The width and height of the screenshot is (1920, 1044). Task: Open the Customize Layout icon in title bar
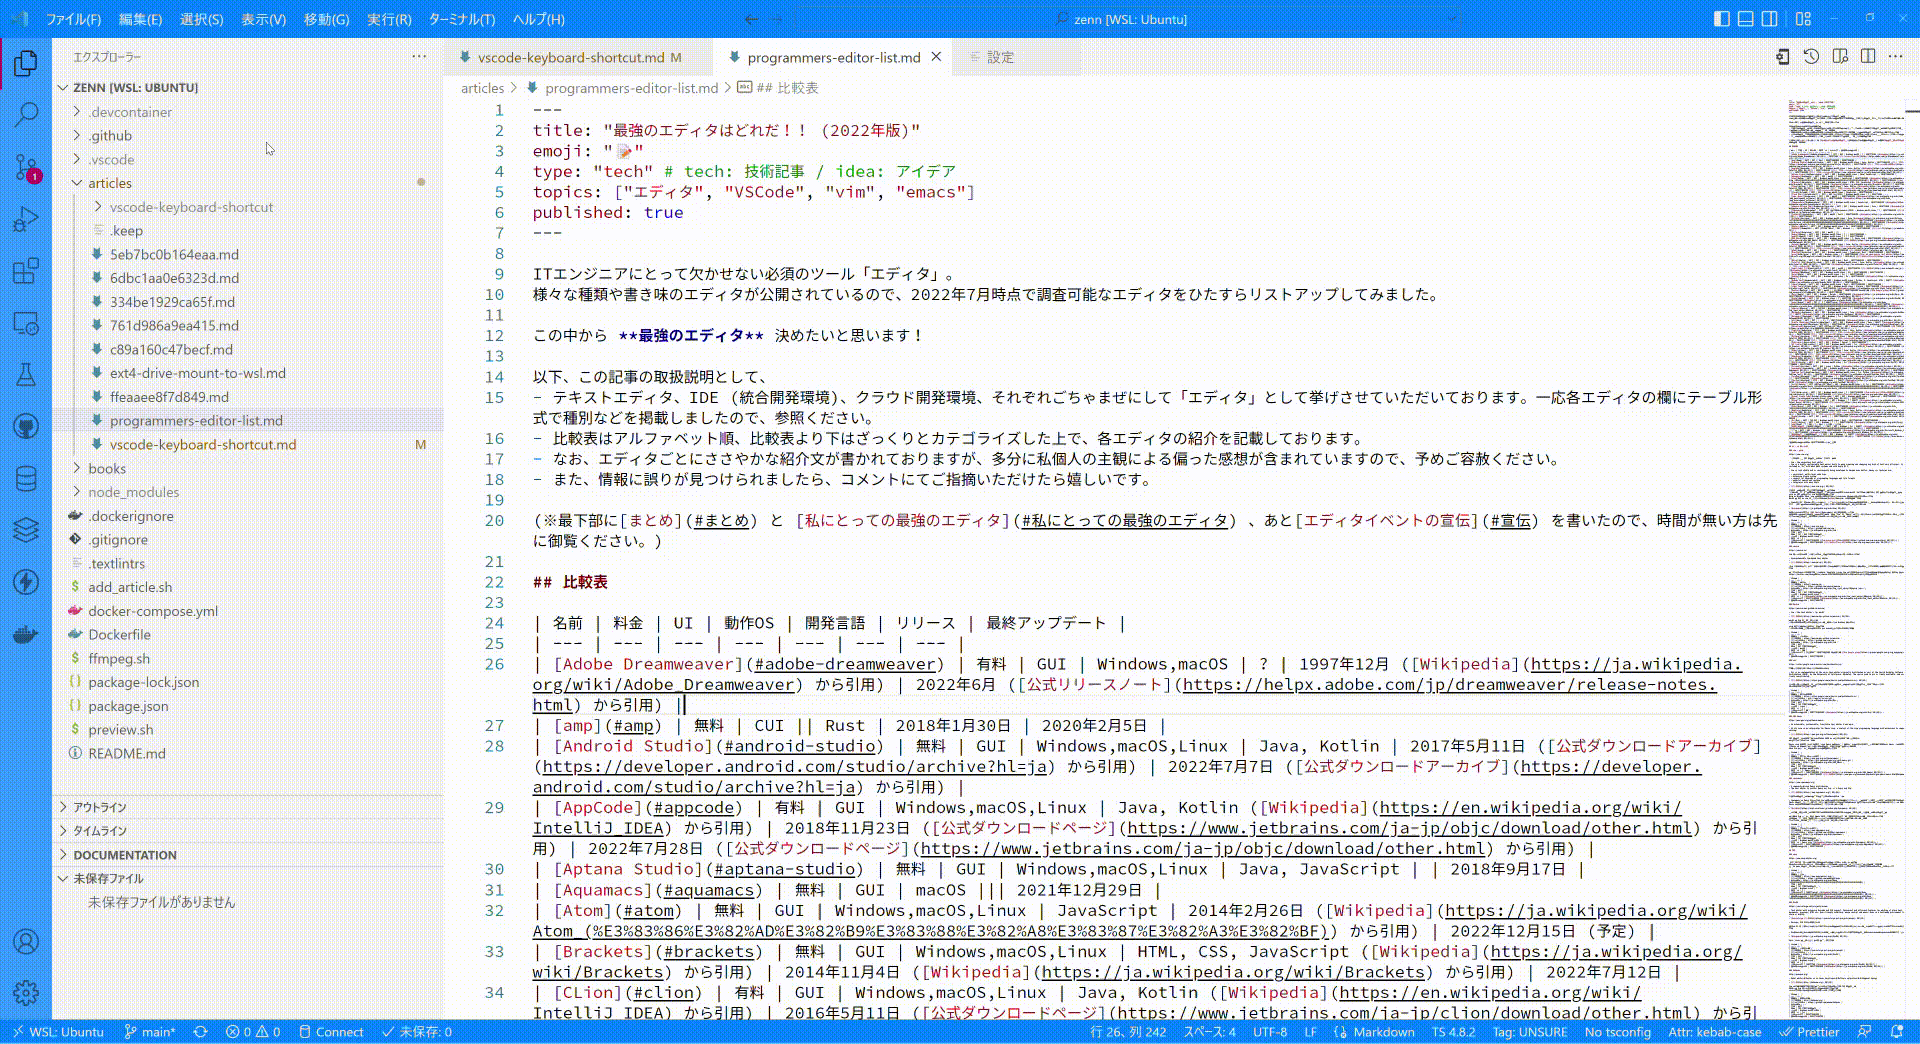(1803, 19)
